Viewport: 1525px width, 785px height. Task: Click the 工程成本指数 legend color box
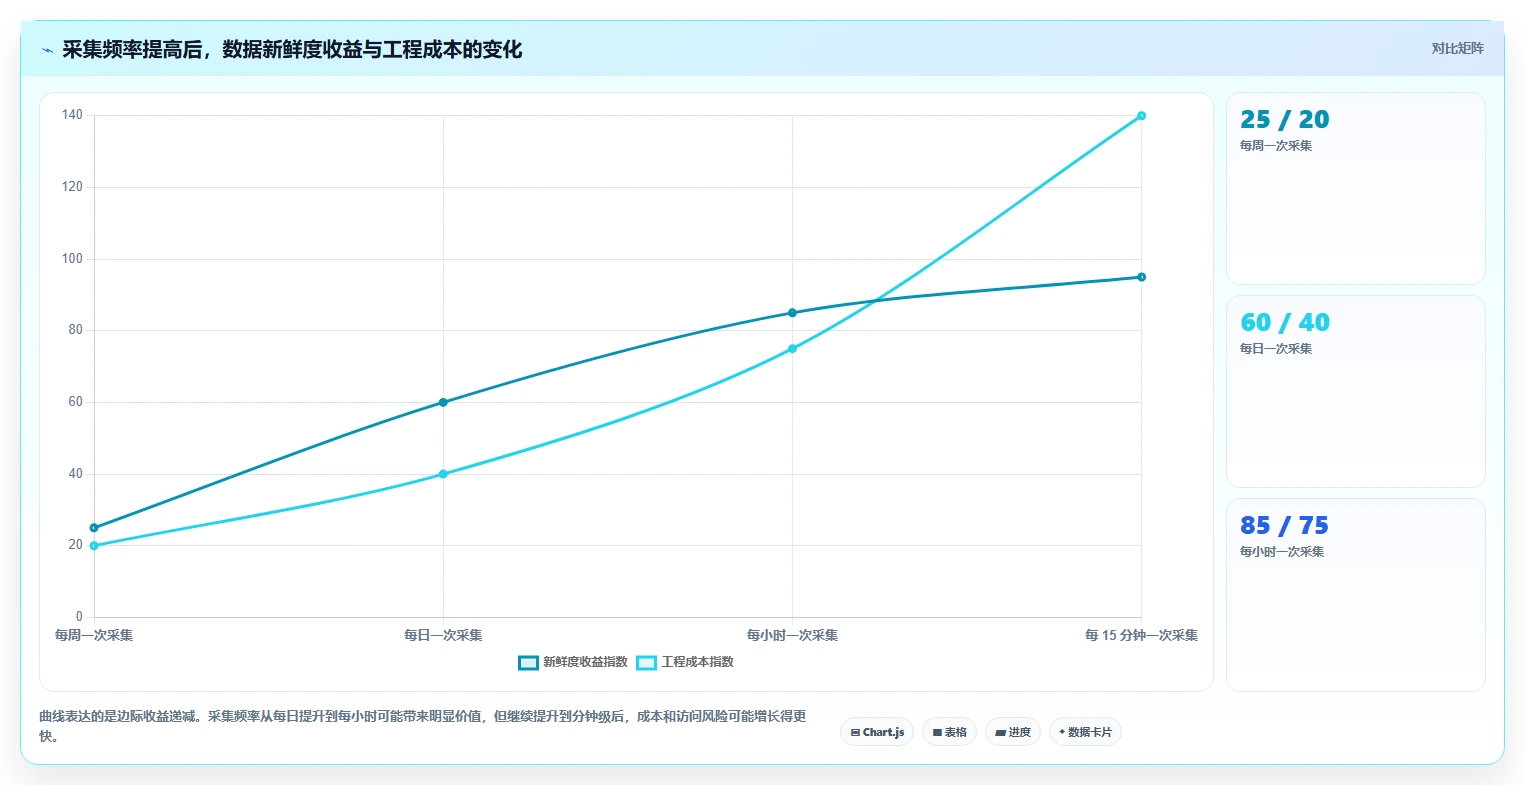(647, 662)
